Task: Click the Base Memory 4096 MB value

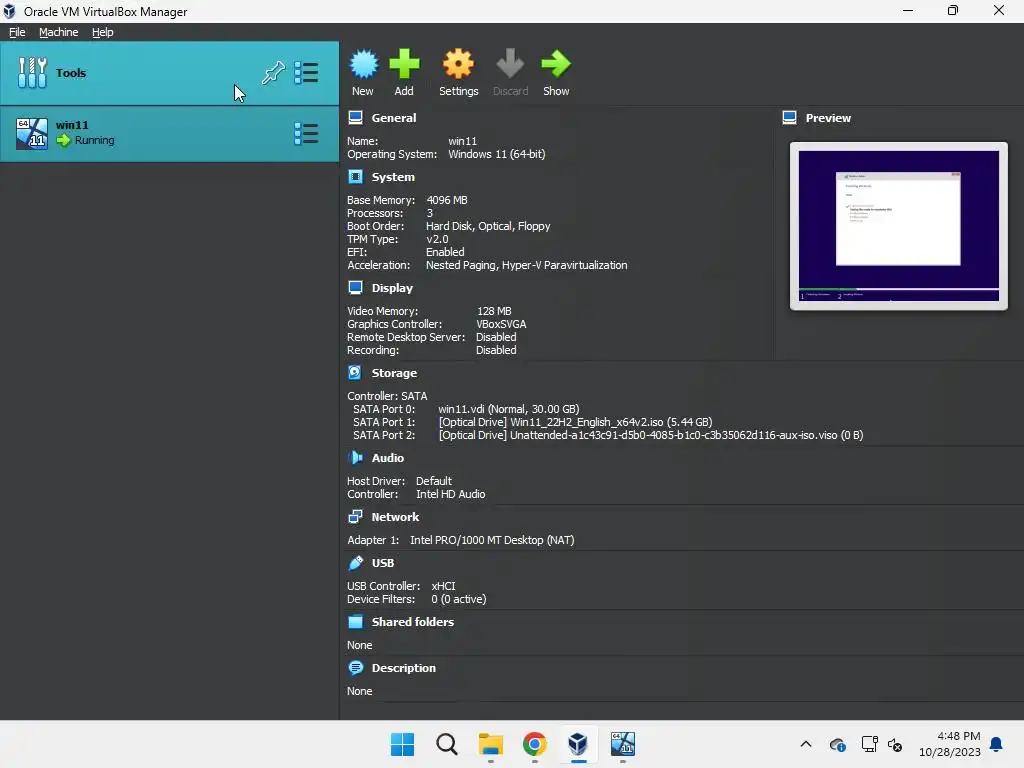Action: coord(447,200)
